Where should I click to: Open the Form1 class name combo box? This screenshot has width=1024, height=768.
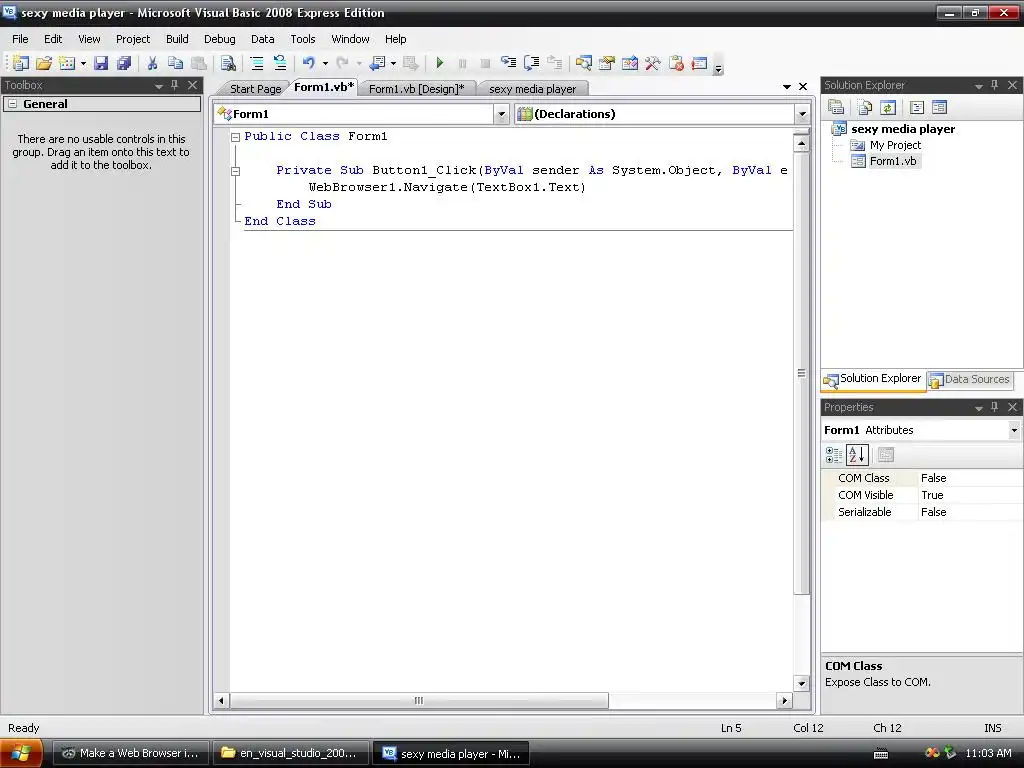pos(361,114)
